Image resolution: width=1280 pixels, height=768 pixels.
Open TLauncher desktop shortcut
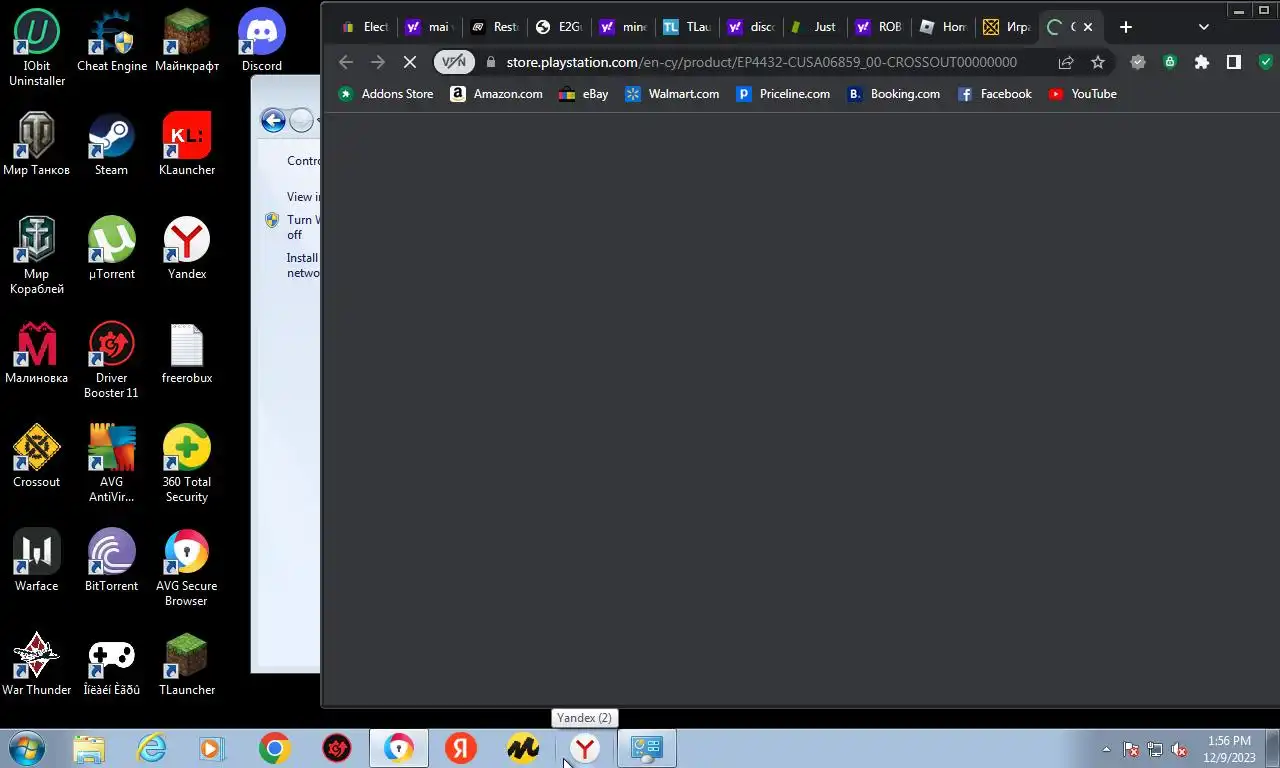[187, 665]
